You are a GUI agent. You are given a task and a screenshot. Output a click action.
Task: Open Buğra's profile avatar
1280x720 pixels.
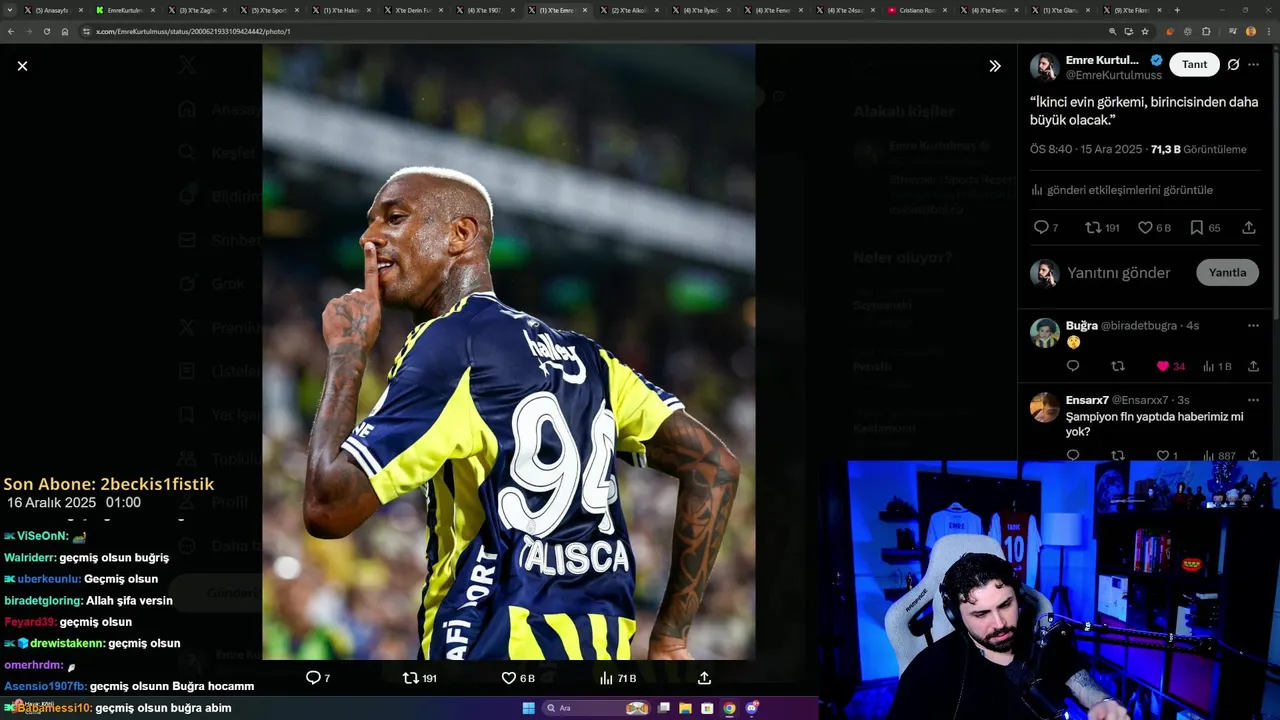point(1045,333)
